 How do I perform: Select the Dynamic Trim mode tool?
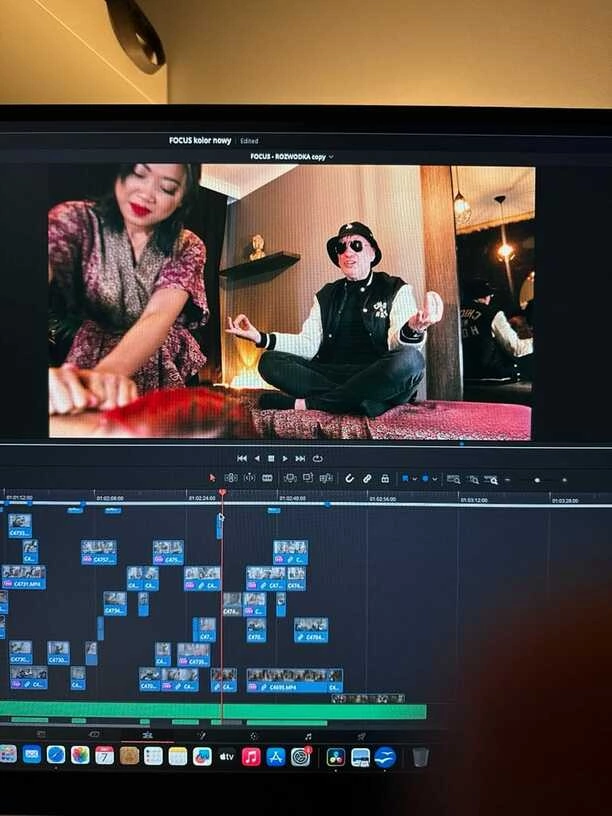(x=249, y=478)
